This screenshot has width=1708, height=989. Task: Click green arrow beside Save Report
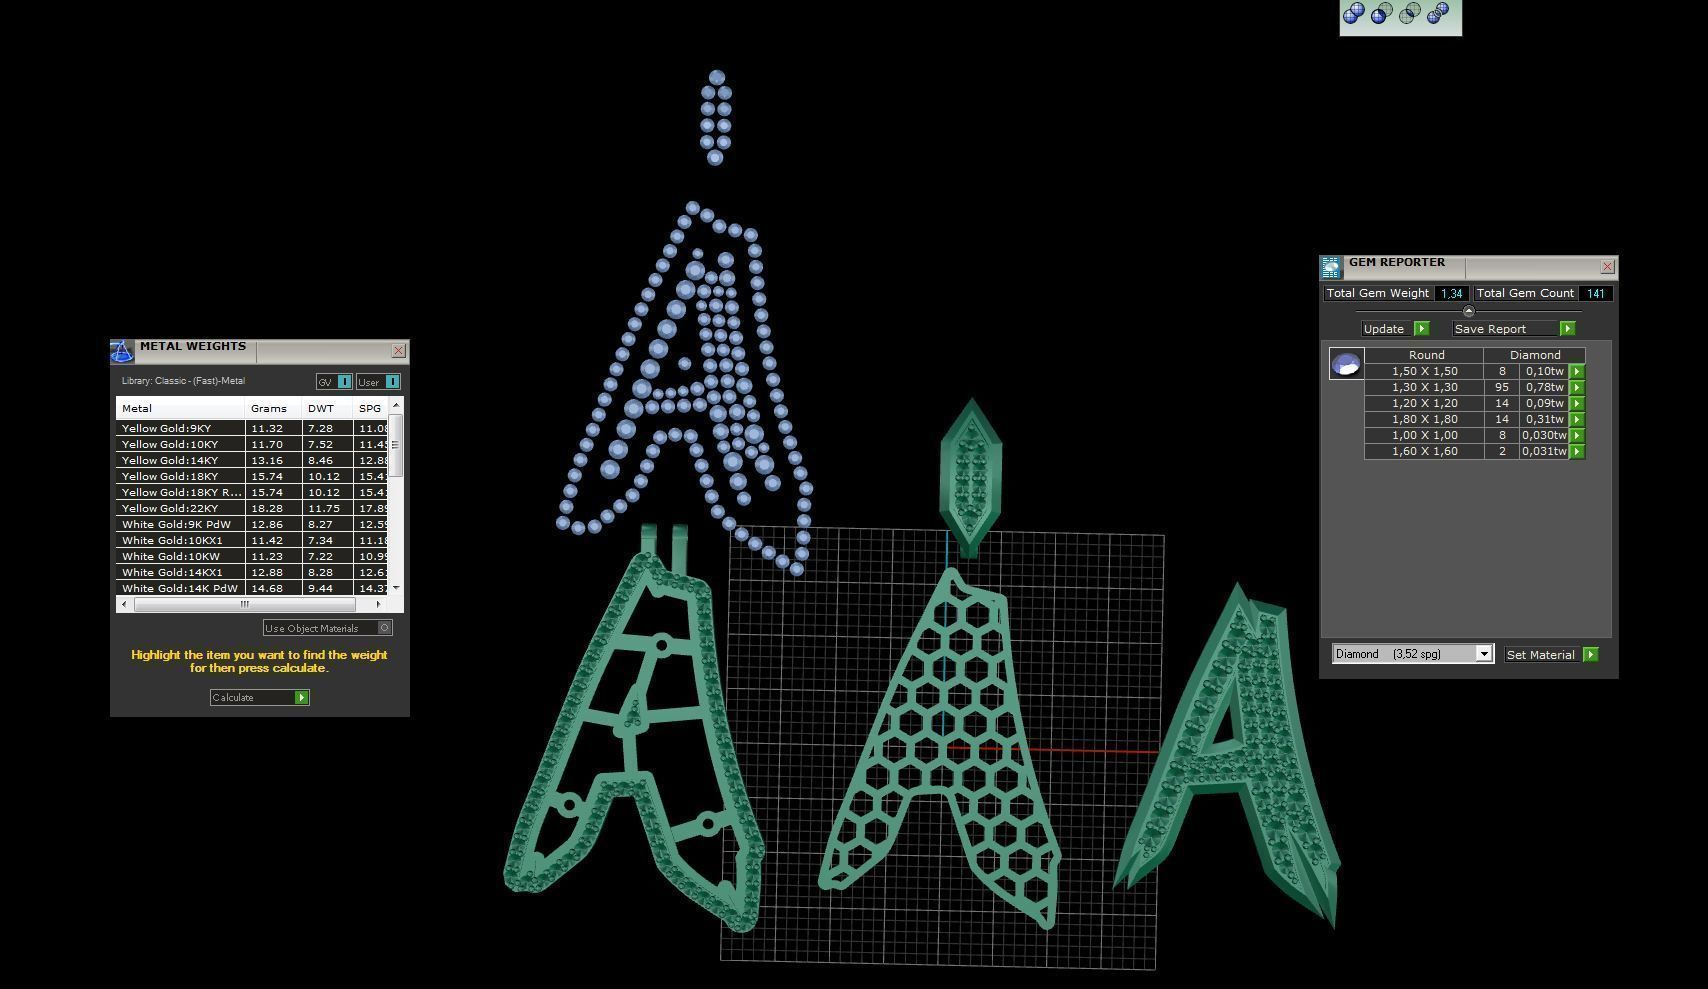coord(1568,329)
